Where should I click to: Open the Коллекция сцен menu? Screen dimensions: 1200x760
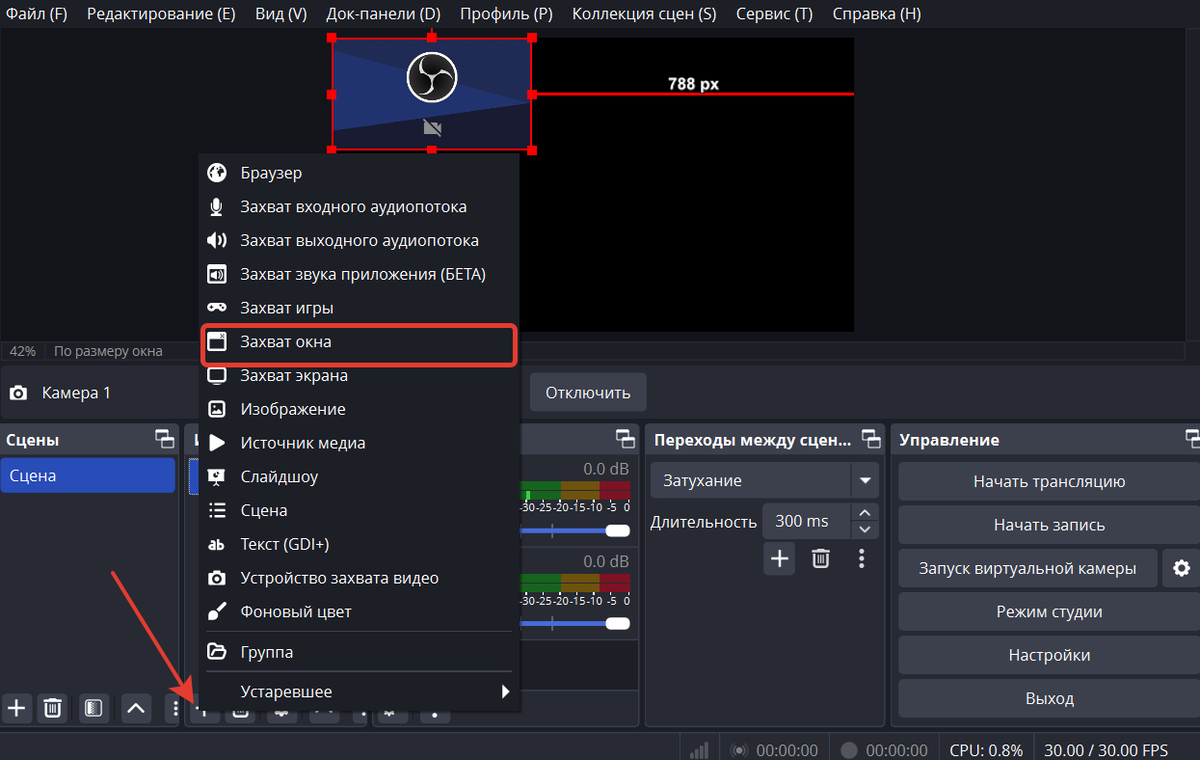tap(643, 14)
